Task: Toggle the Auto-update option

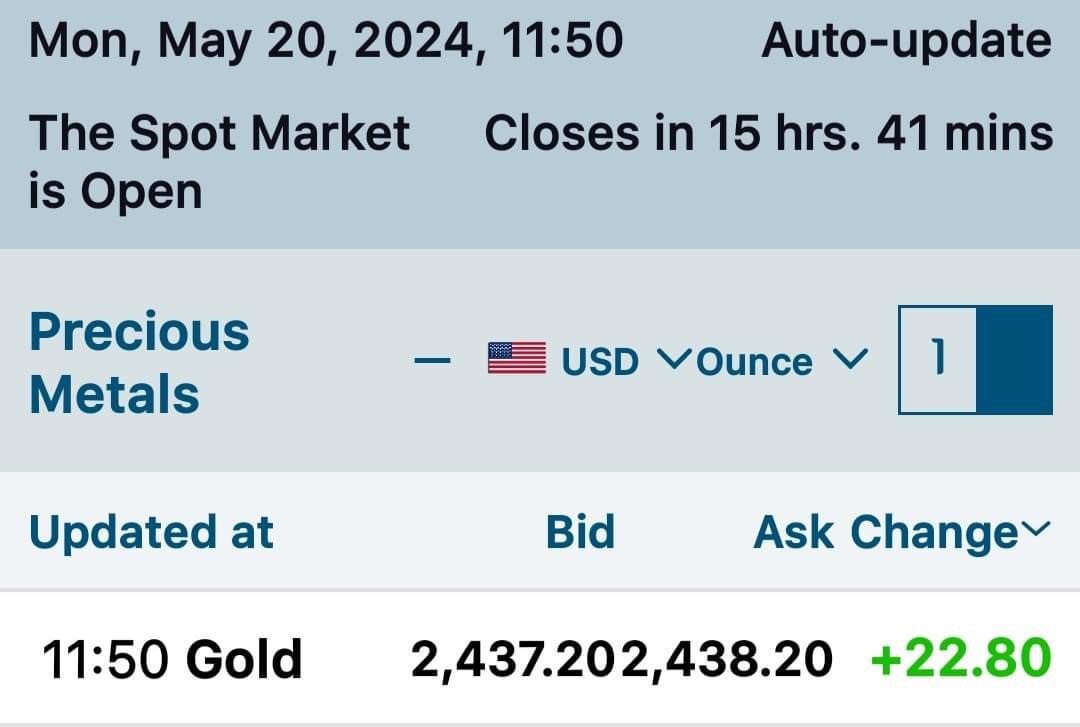Action: [x=906, y=42]
